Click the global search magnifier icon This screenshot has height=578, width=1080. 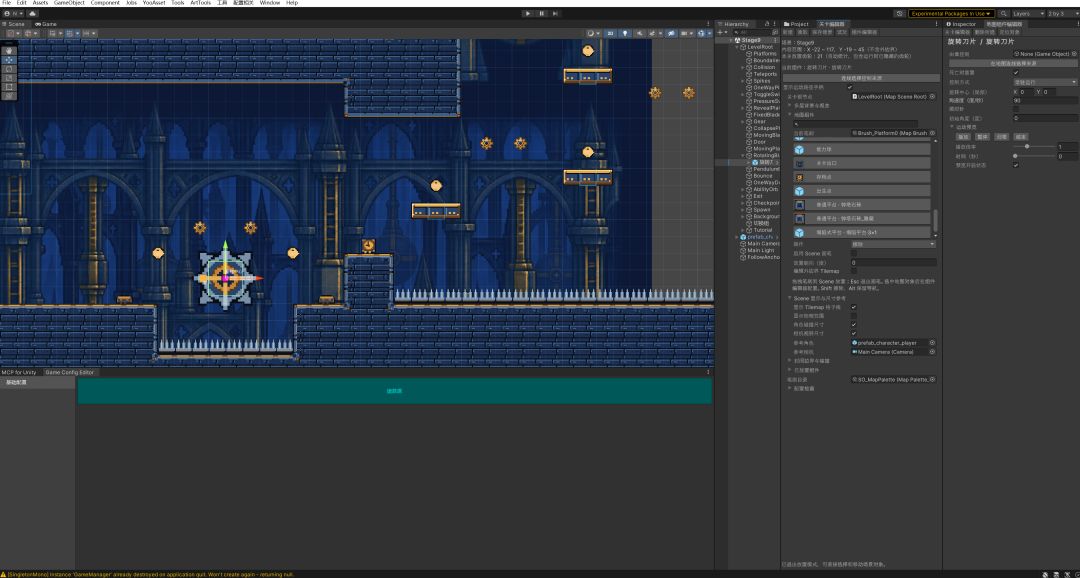click(1004, 13)
